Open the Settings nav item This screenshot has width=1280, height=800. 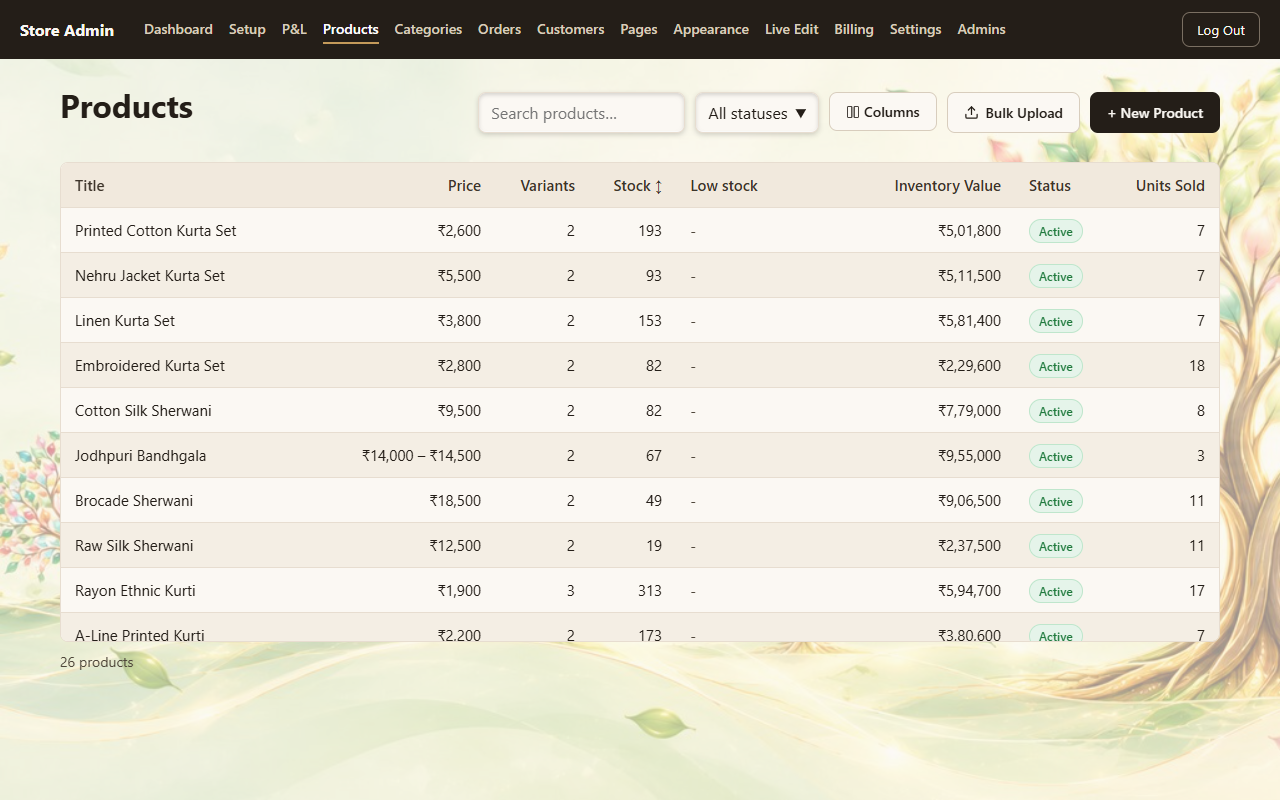915,29
